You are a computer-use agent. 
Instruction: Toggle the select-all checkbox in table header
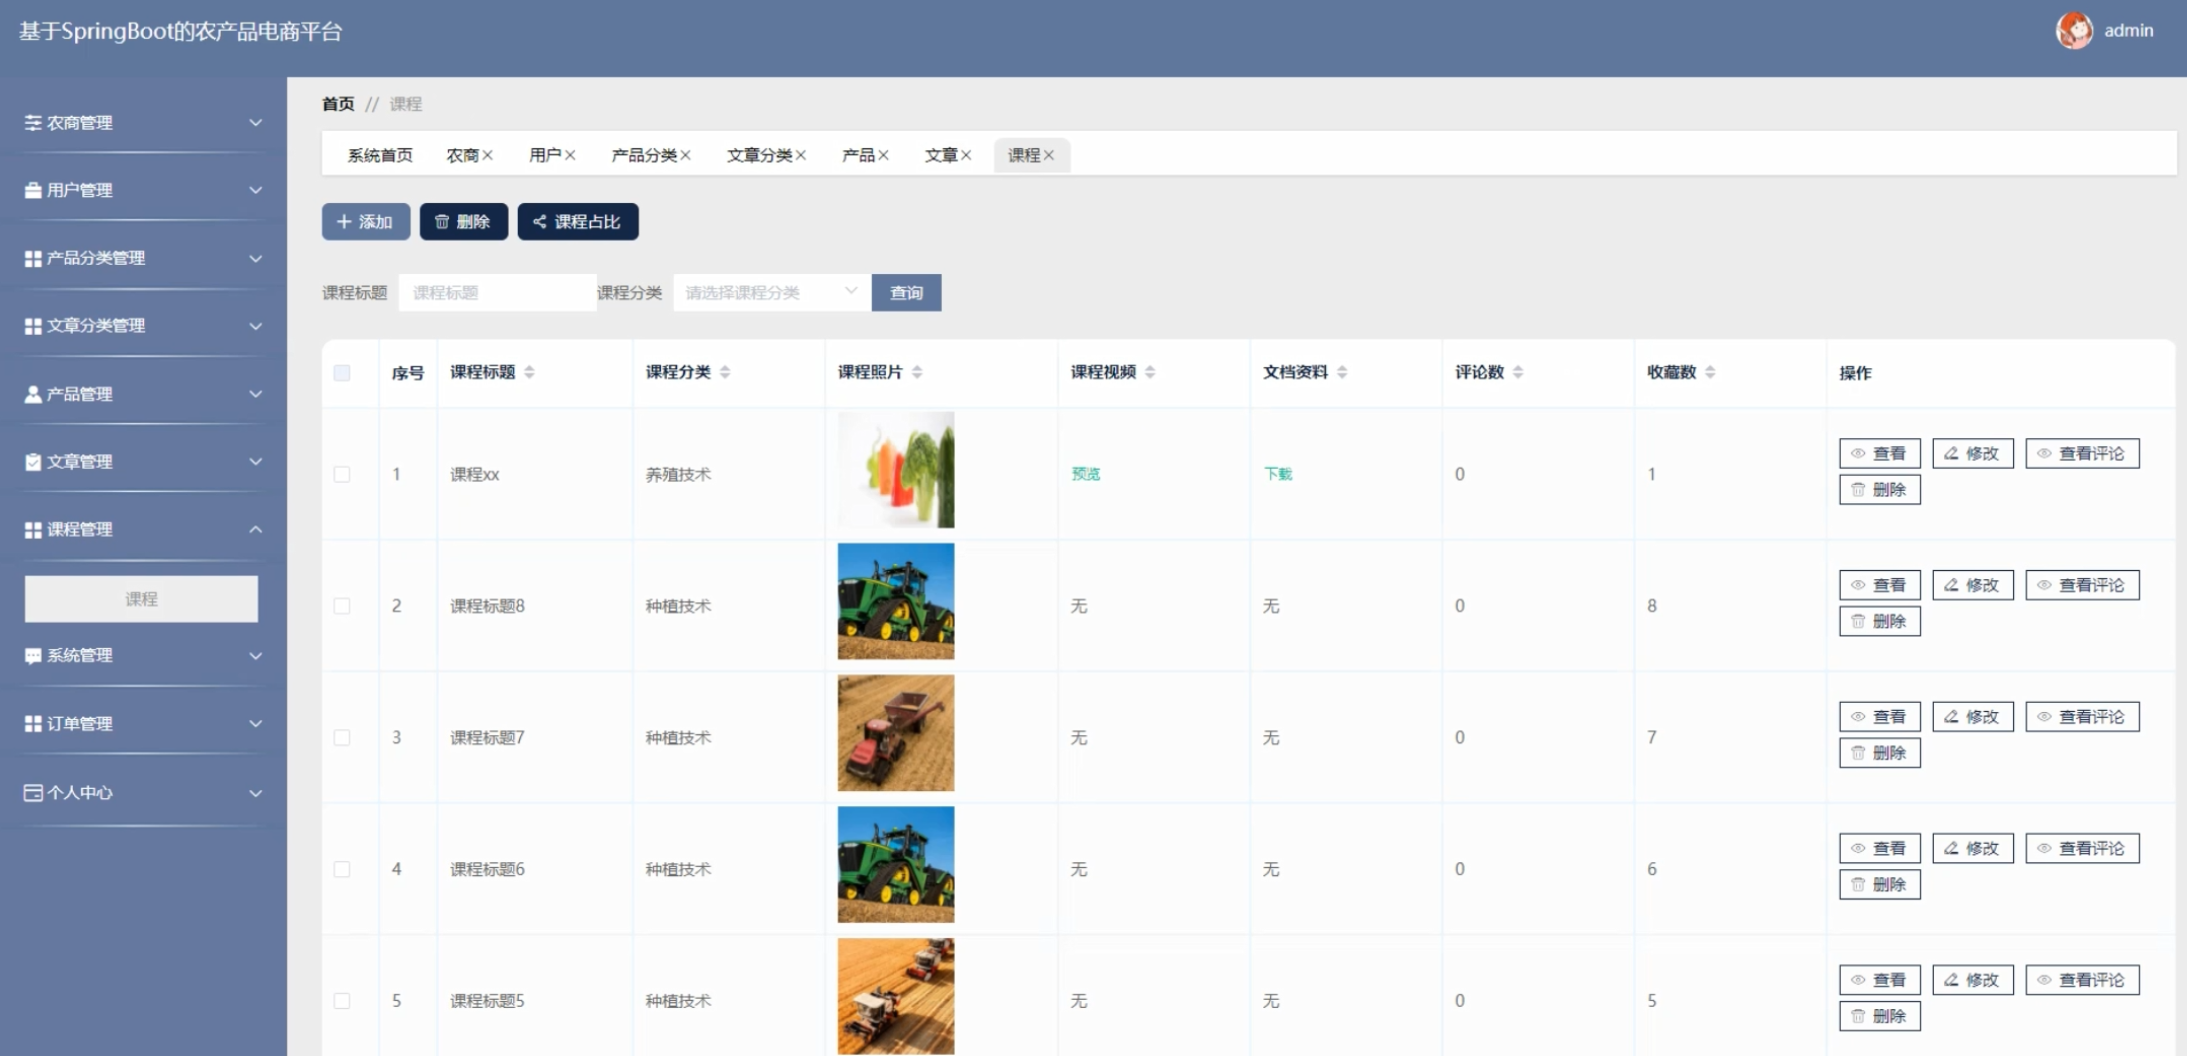coord(342,373)
